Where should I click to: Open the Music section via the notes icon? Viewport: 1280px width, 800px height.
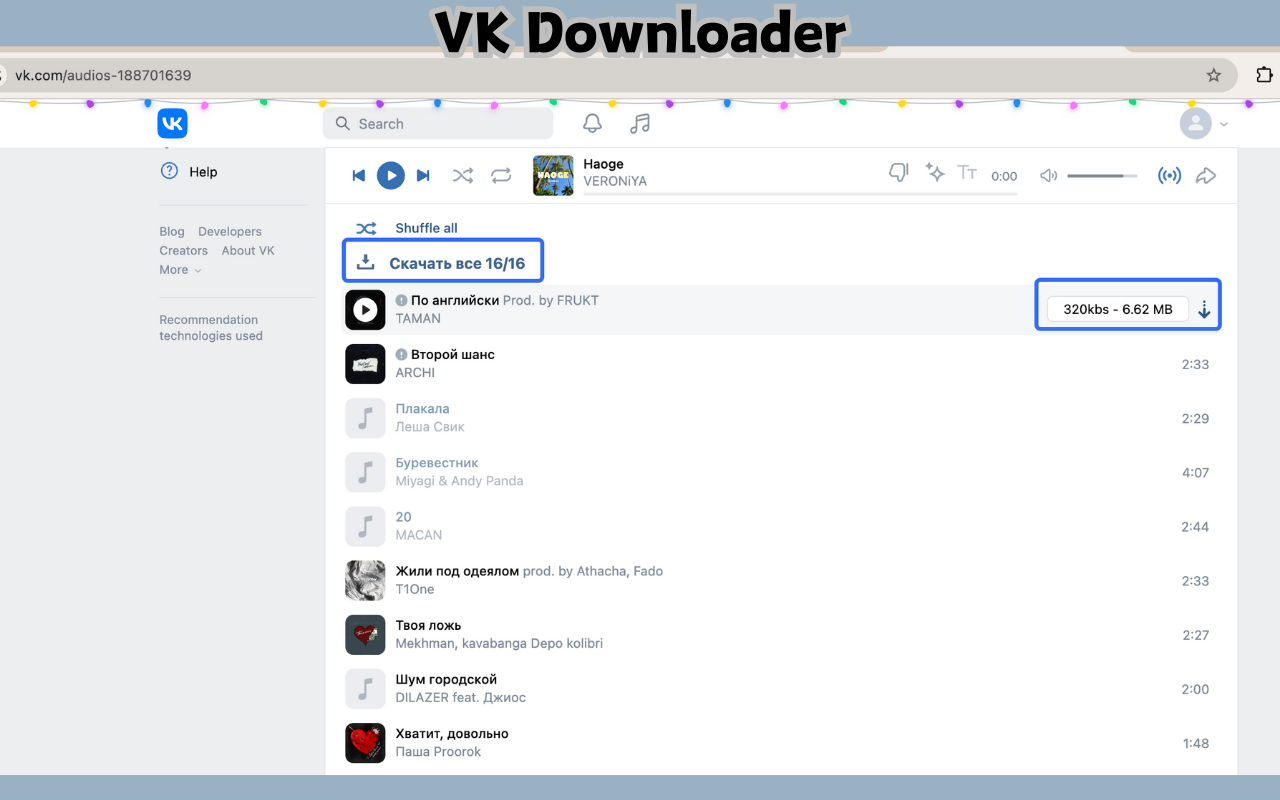pyautogui.click(x=639, y=122)
